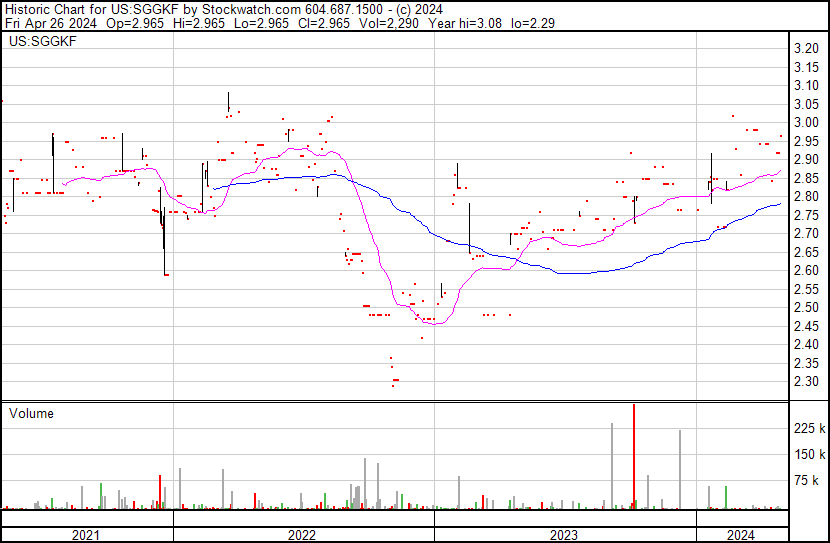Click the 2.35 price axis label
This screenshot has width=830, height=543.
coord(806,363)
